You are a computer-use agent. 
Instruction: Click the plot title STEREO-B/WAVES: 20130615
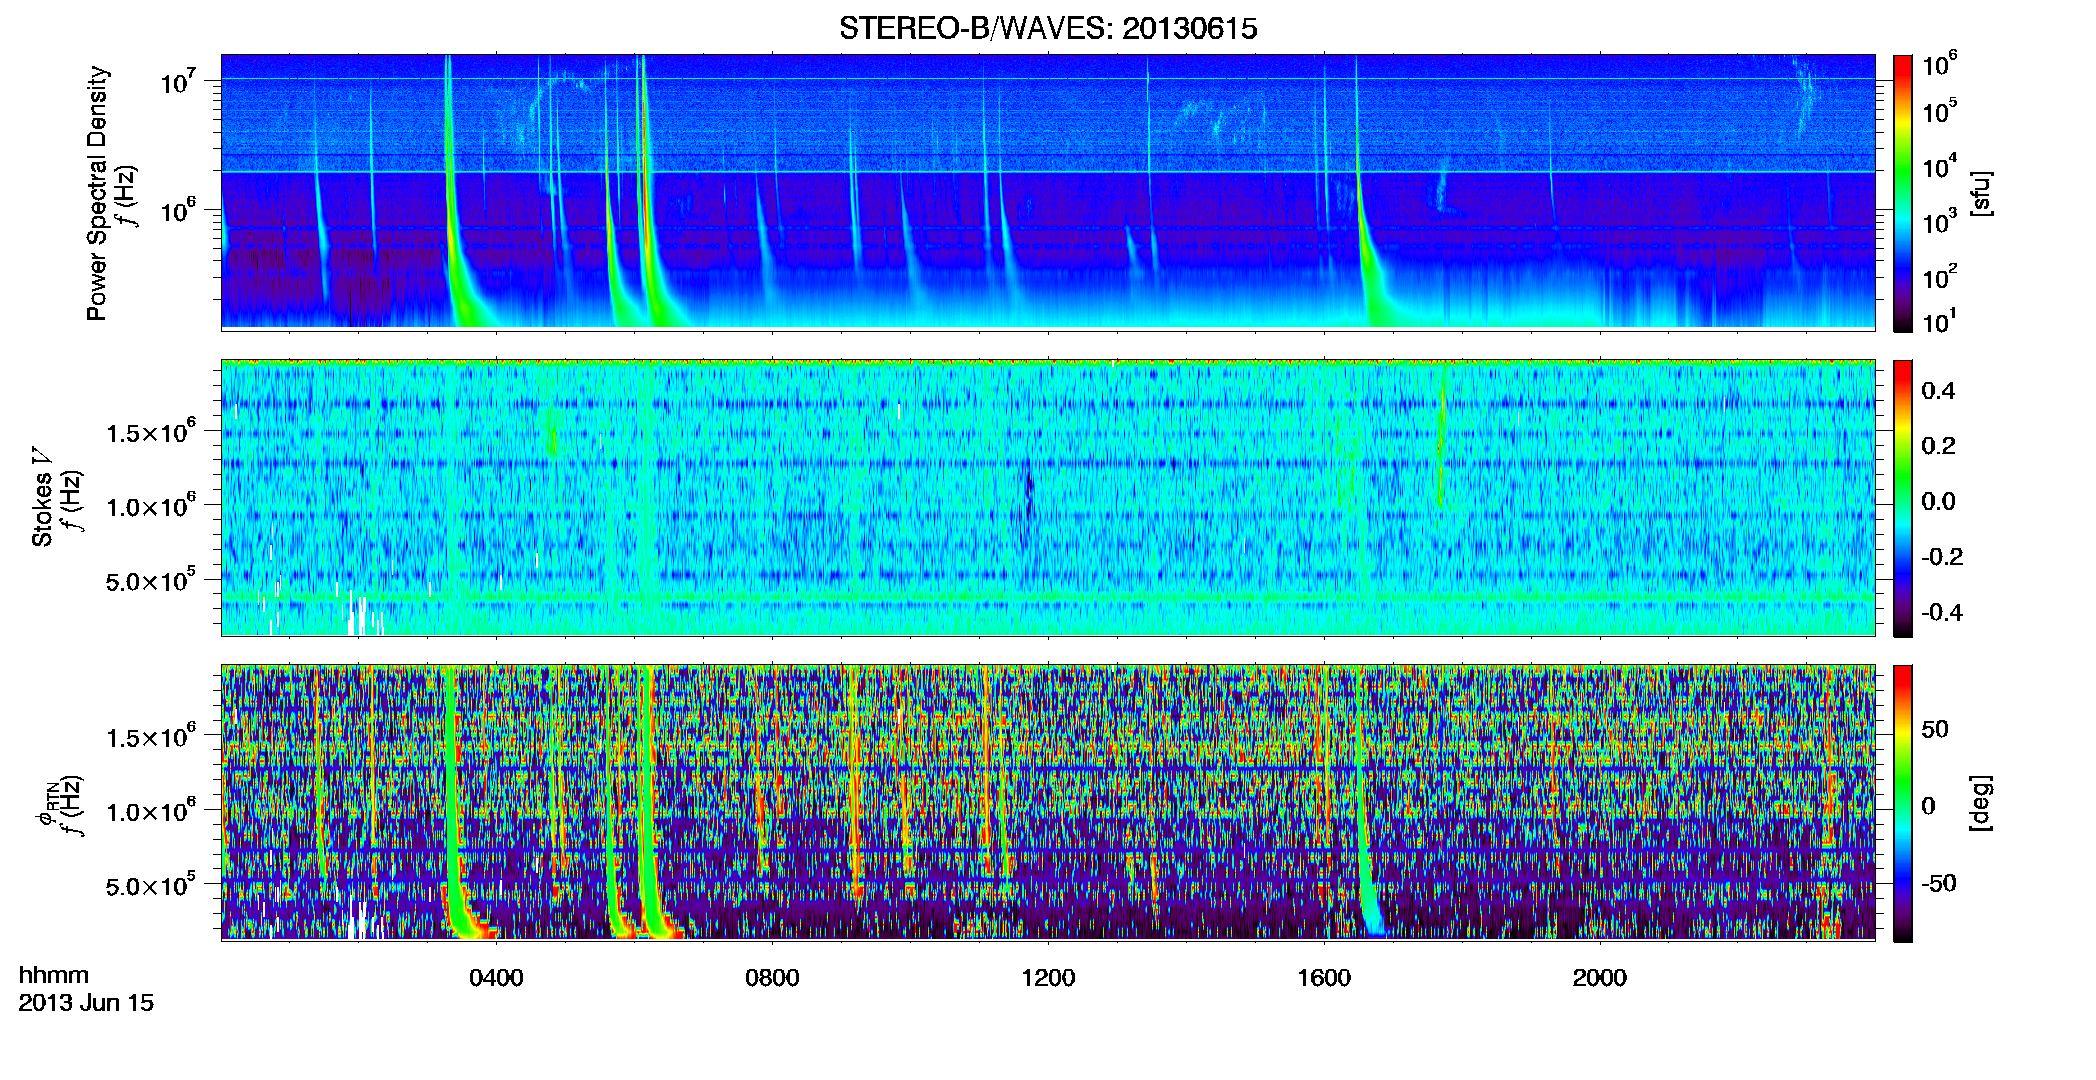pos(1048,28)
